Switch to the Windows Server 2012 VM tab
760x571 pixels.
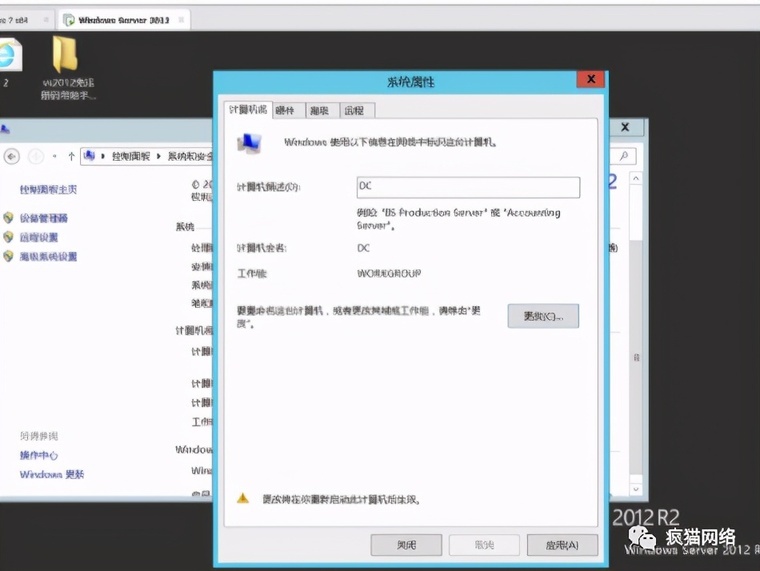(124, 20)
